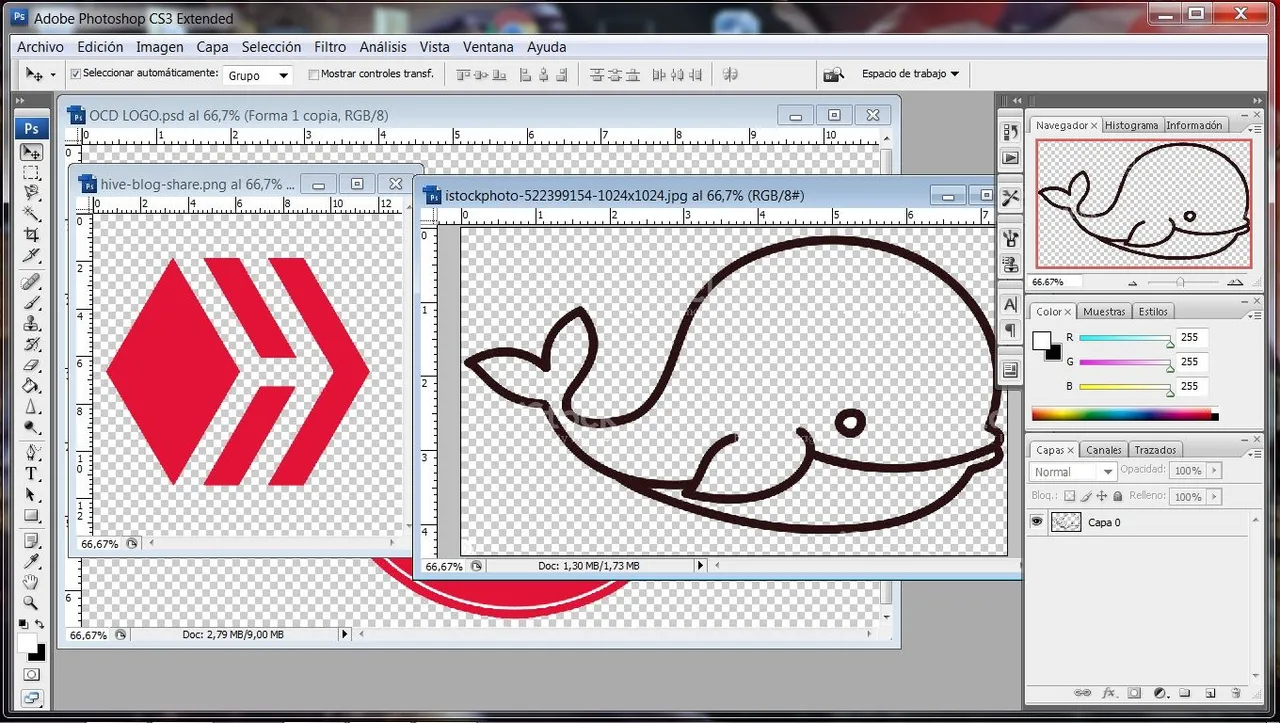
Task: Create a new adjustment layer icon
Action: [x=1160, y=692]
